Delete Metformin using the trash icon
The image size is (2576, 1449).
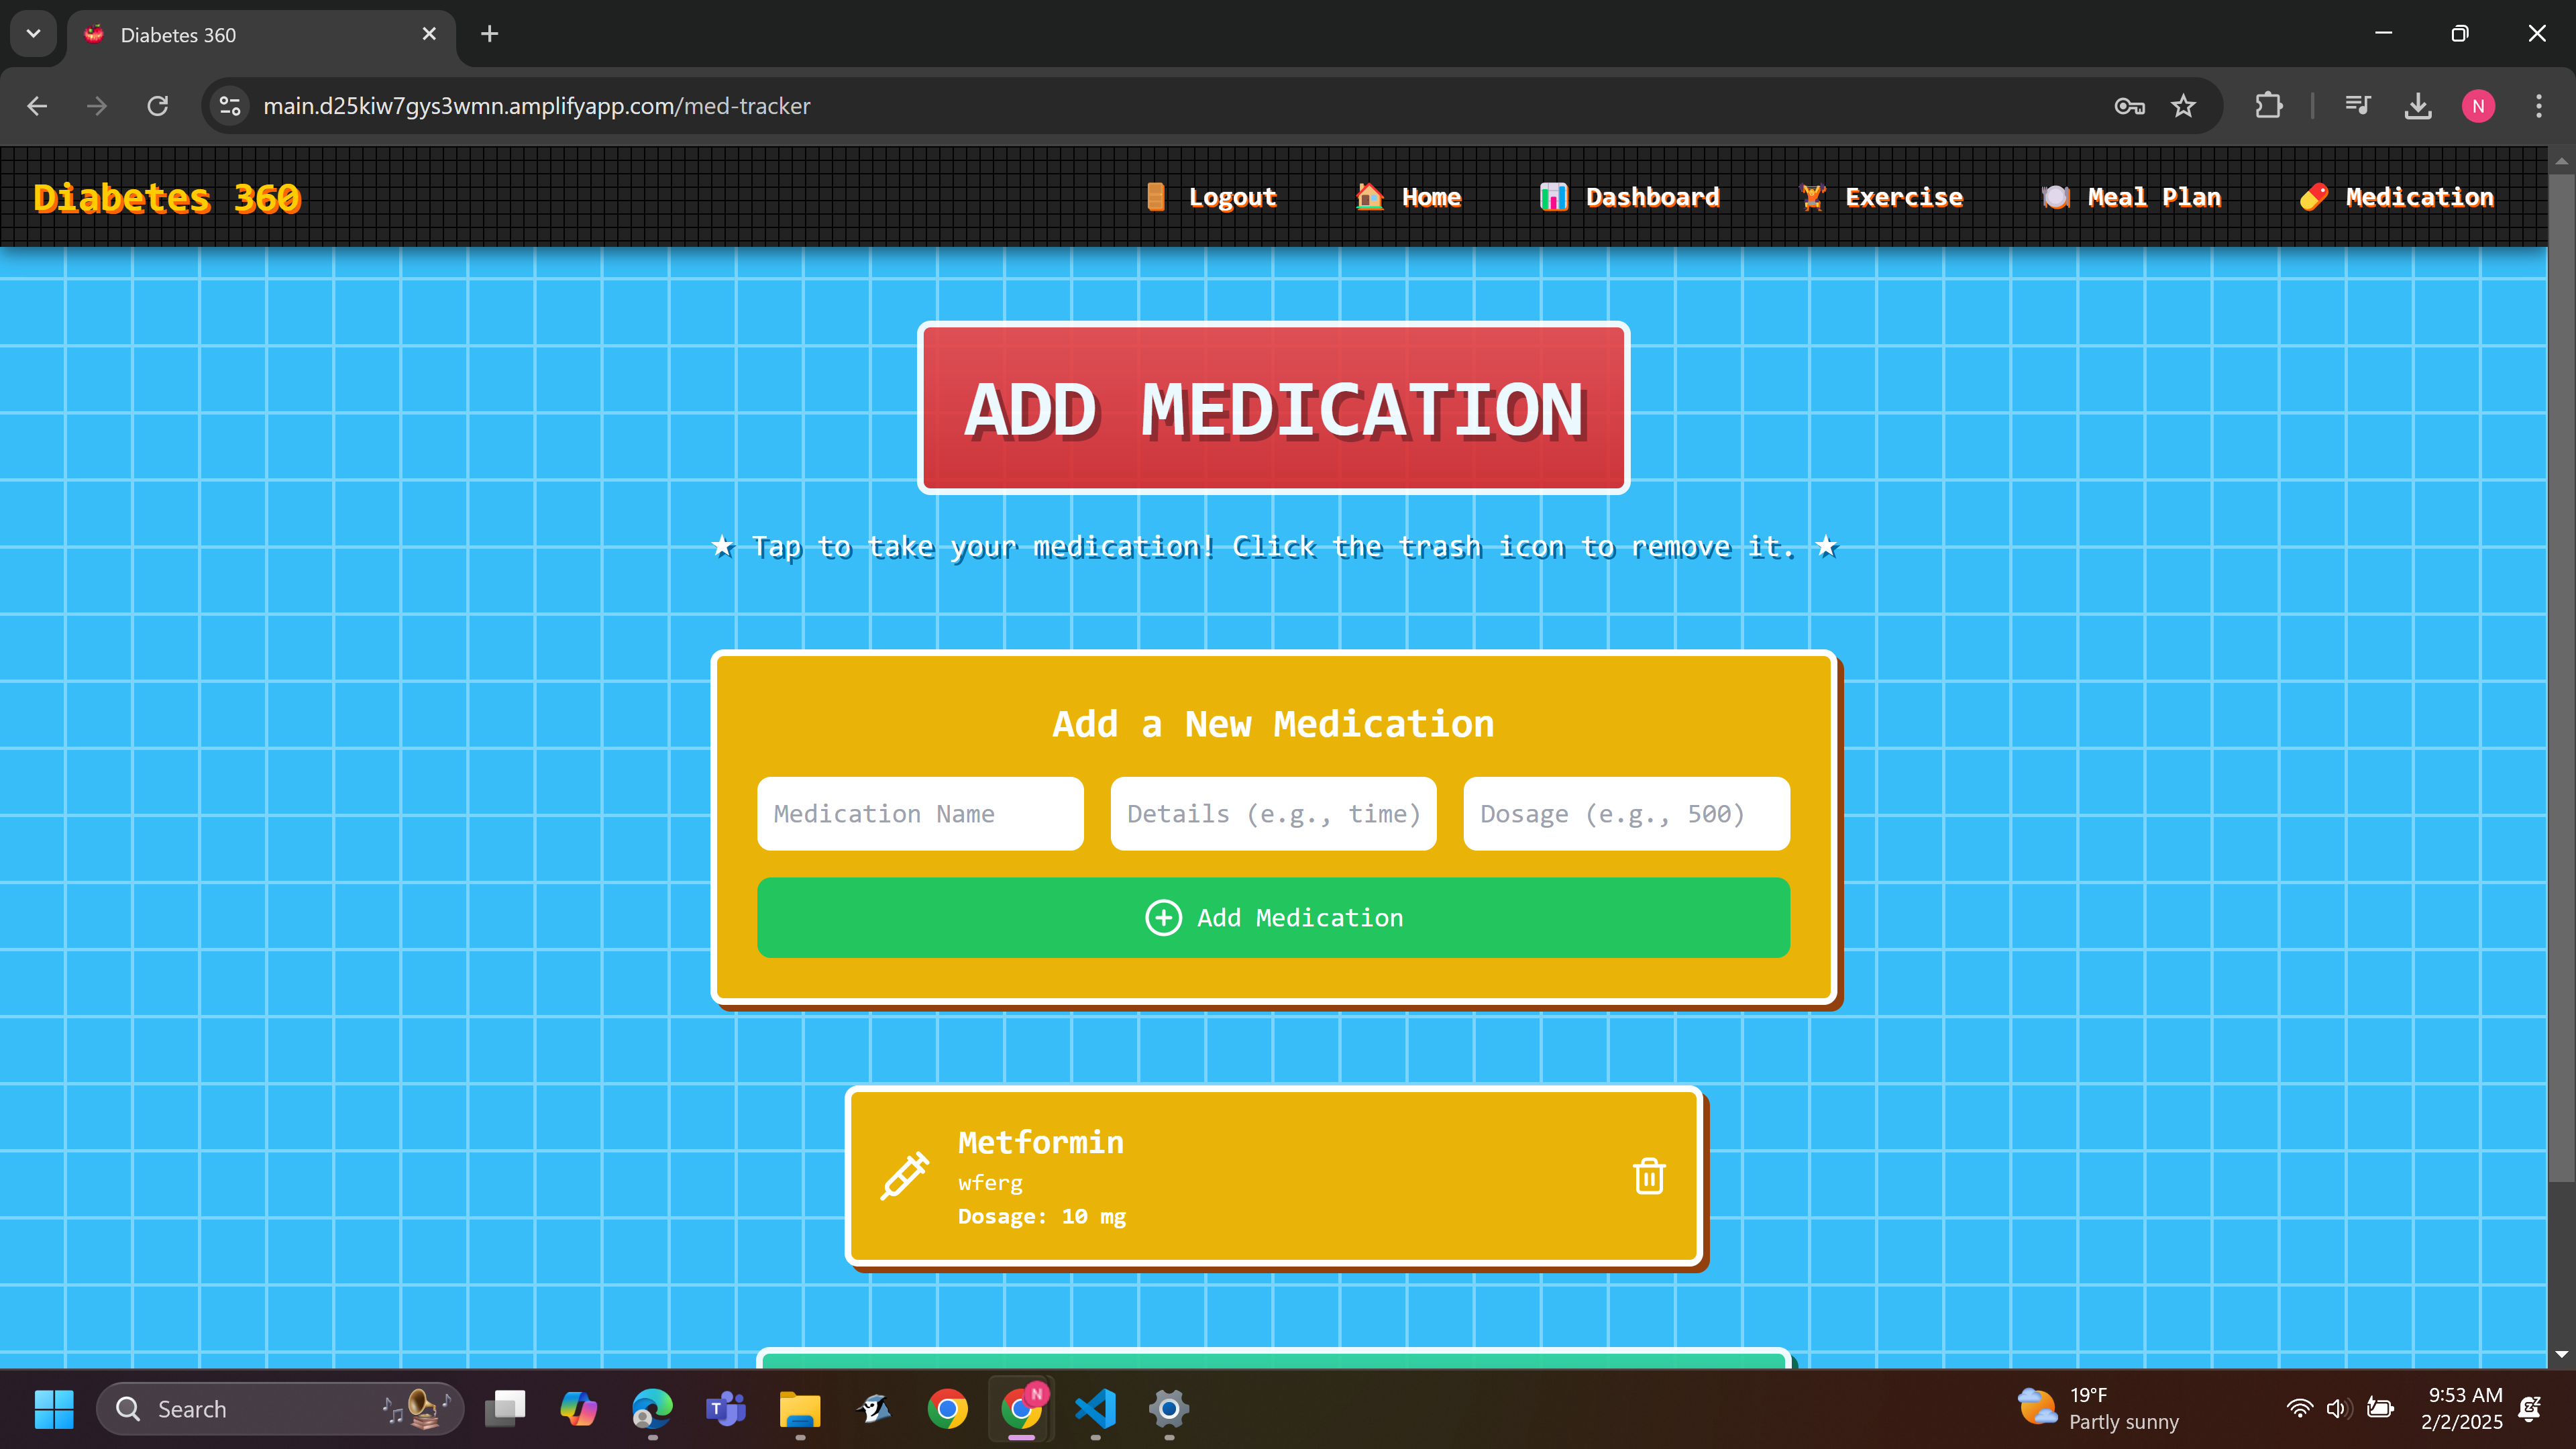(x=1648, y=1176)
